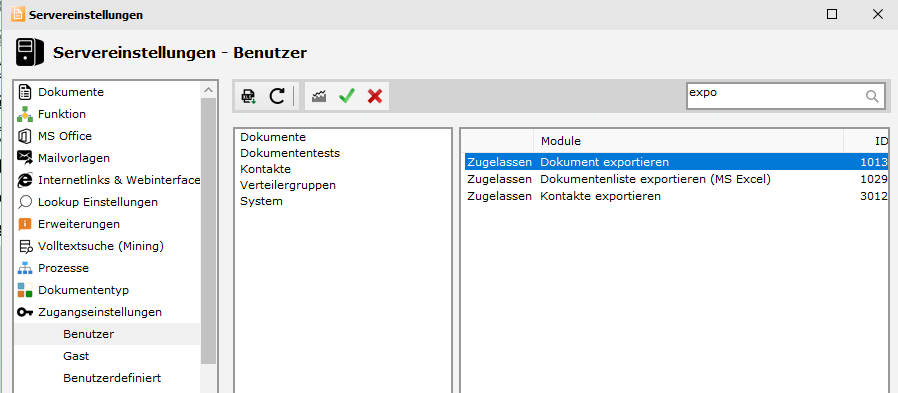
Task: Click Zugelassen status of Dokumentenliste exportieren
Action: [499, 179]
